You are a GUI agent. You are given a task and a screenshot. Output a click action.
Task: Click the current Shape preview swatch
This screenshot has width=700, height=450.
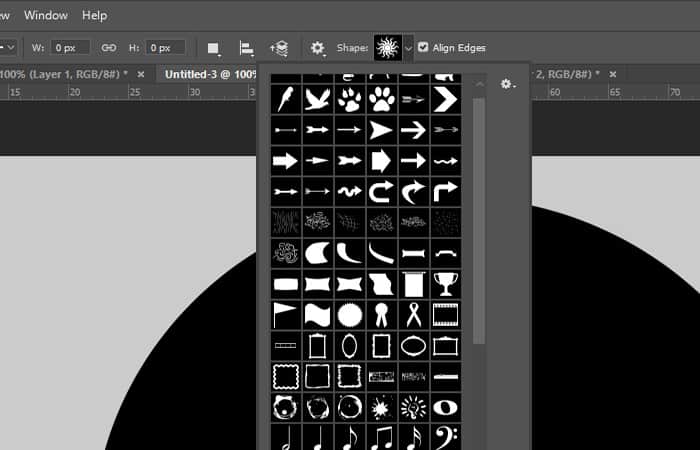[x=387, y=47]
